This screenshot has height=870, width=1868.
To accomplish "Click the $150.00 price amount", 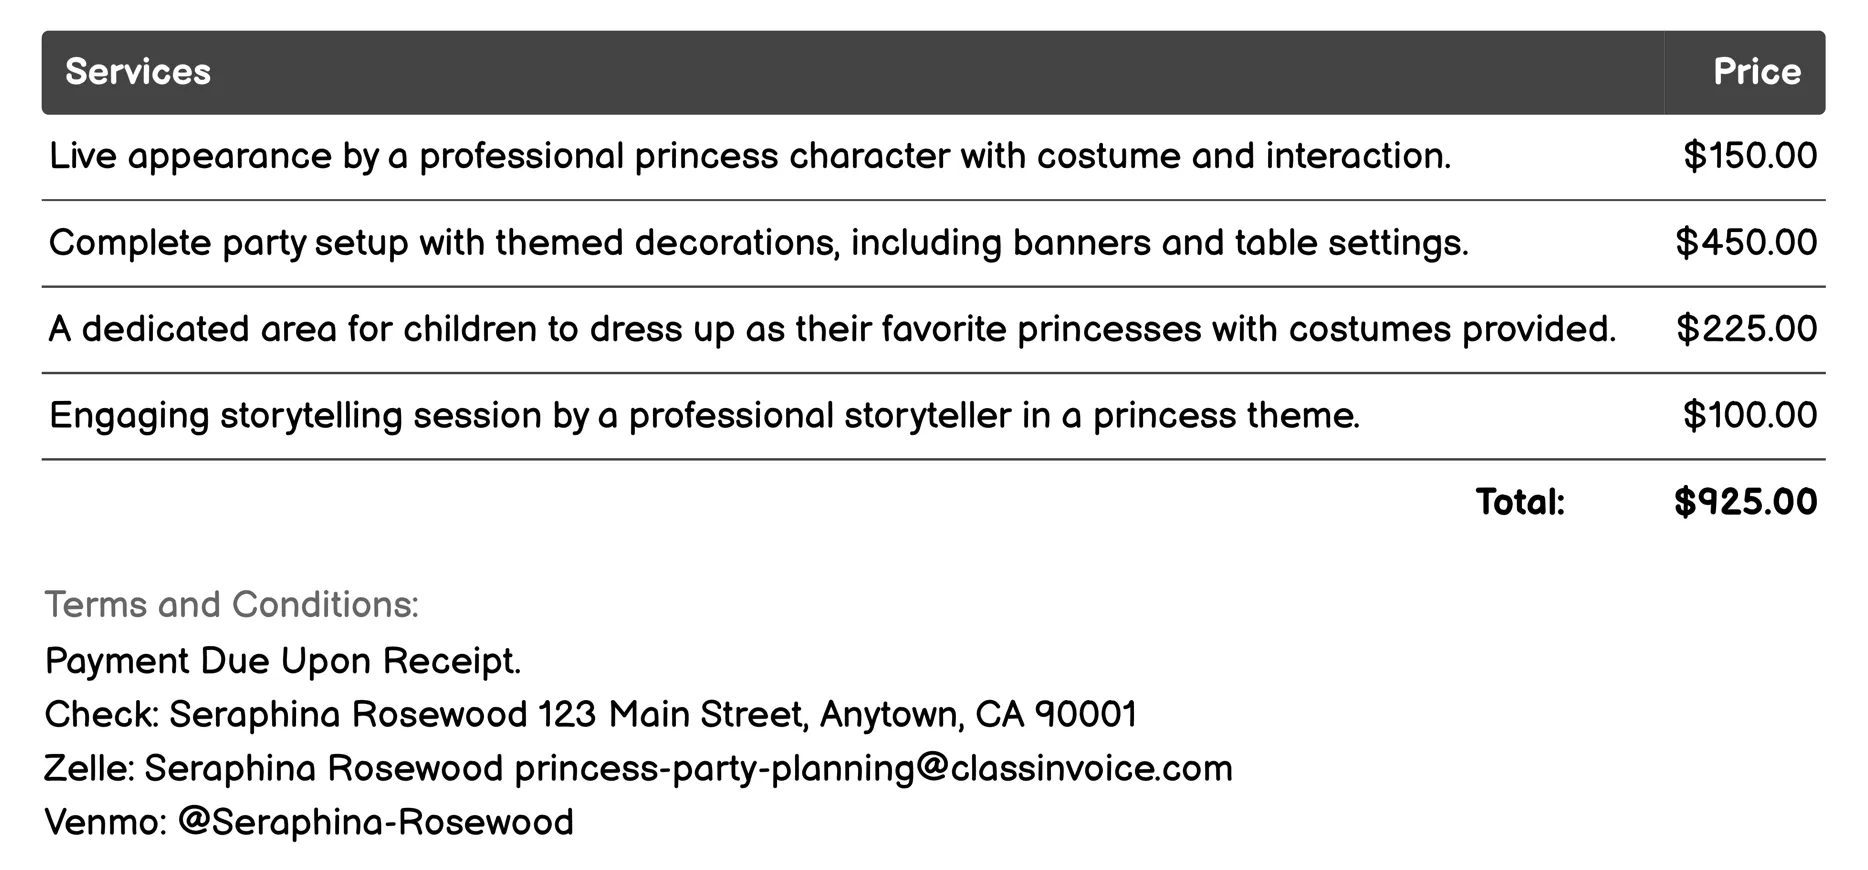I will (1749, 156).
